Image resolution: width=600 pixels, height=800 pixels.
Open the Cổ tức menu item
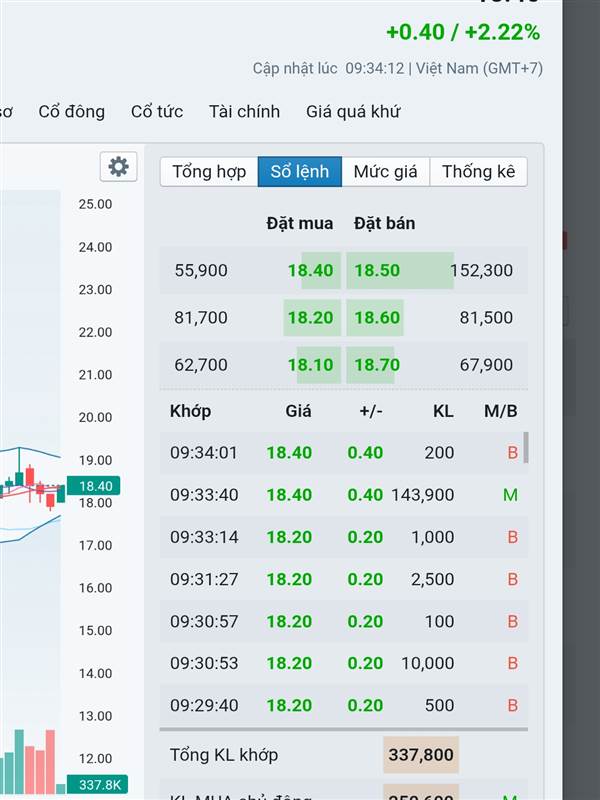point(157,111)
